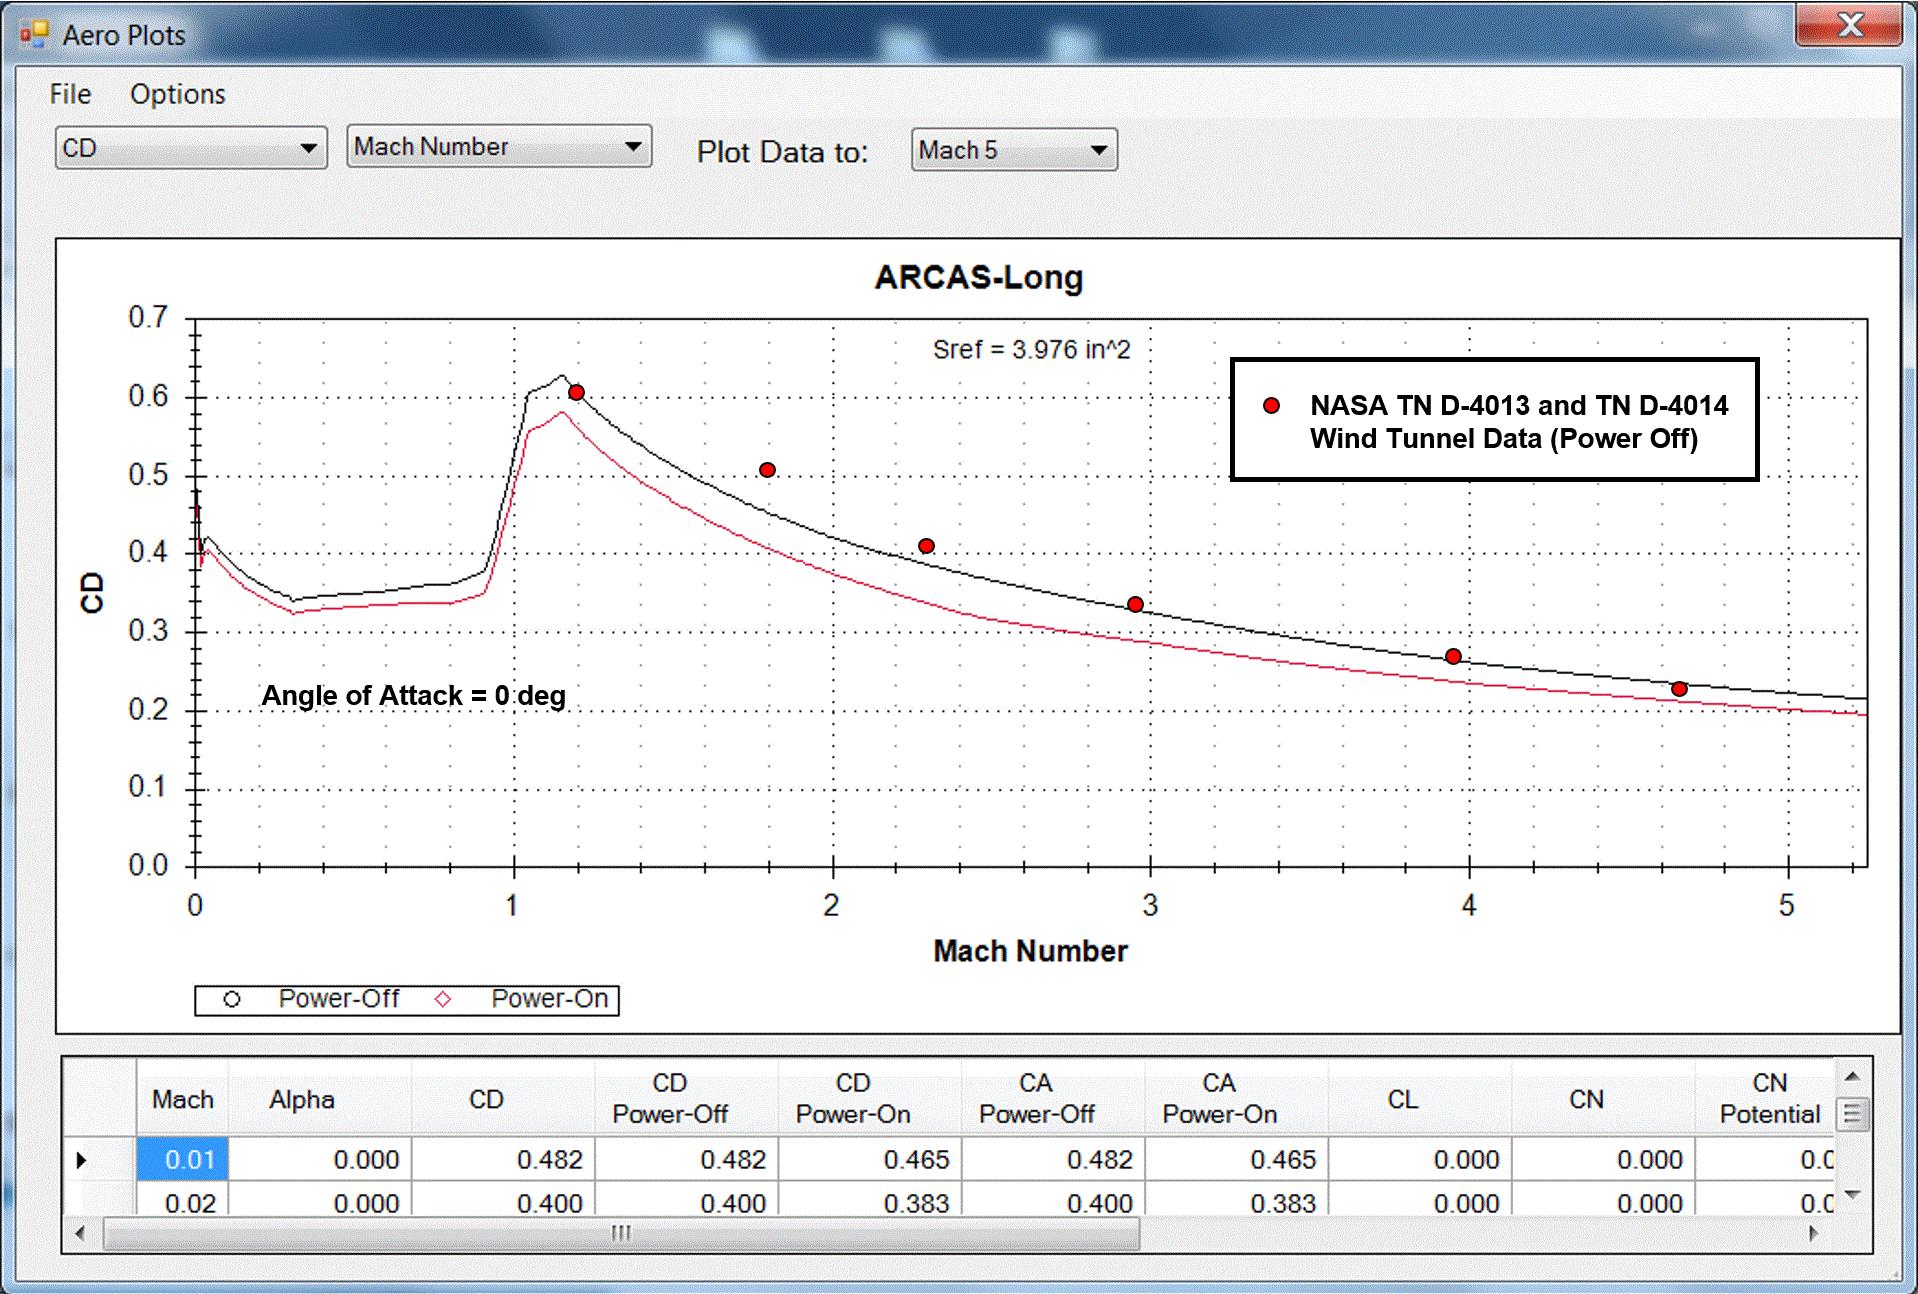Click the red NASA wind tunnel legend dot

[1272, 406]
